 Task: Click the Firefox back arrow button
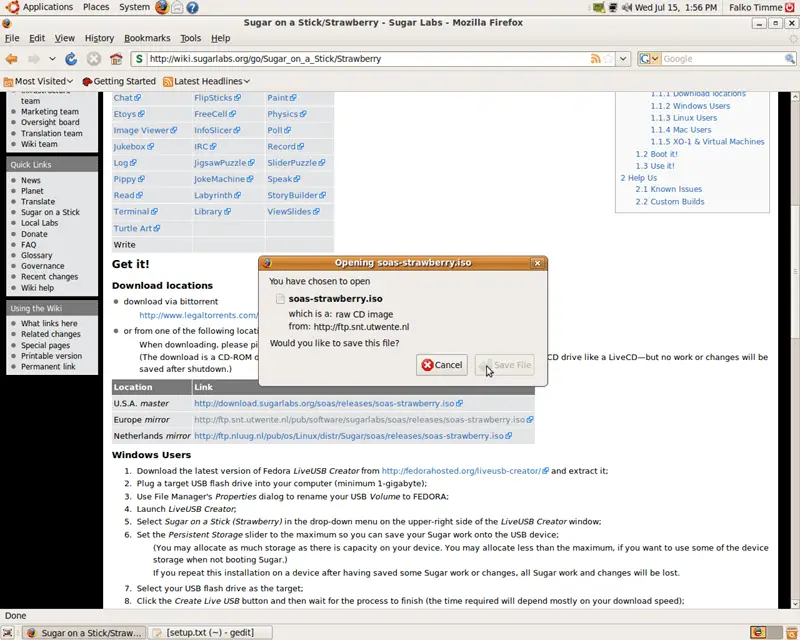[11, 59]
